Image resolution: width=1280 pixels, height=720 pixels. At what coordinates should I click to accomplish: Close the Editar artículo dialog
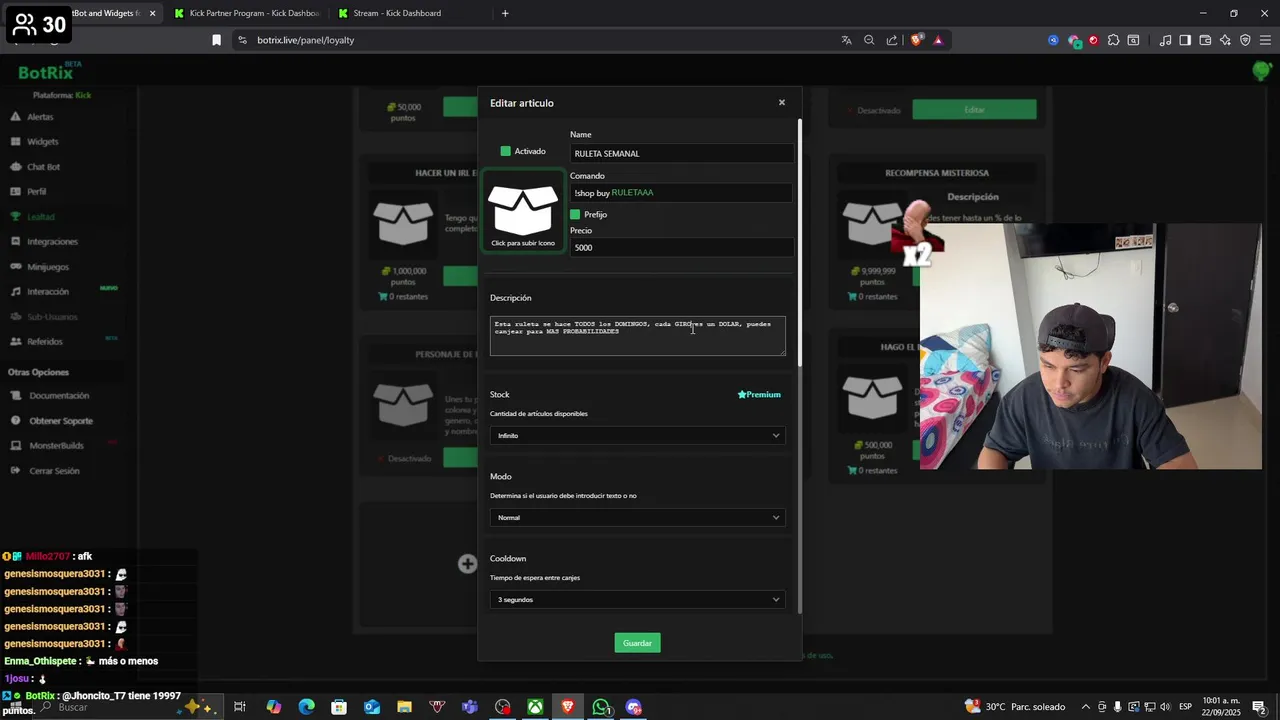pos(782,102)
